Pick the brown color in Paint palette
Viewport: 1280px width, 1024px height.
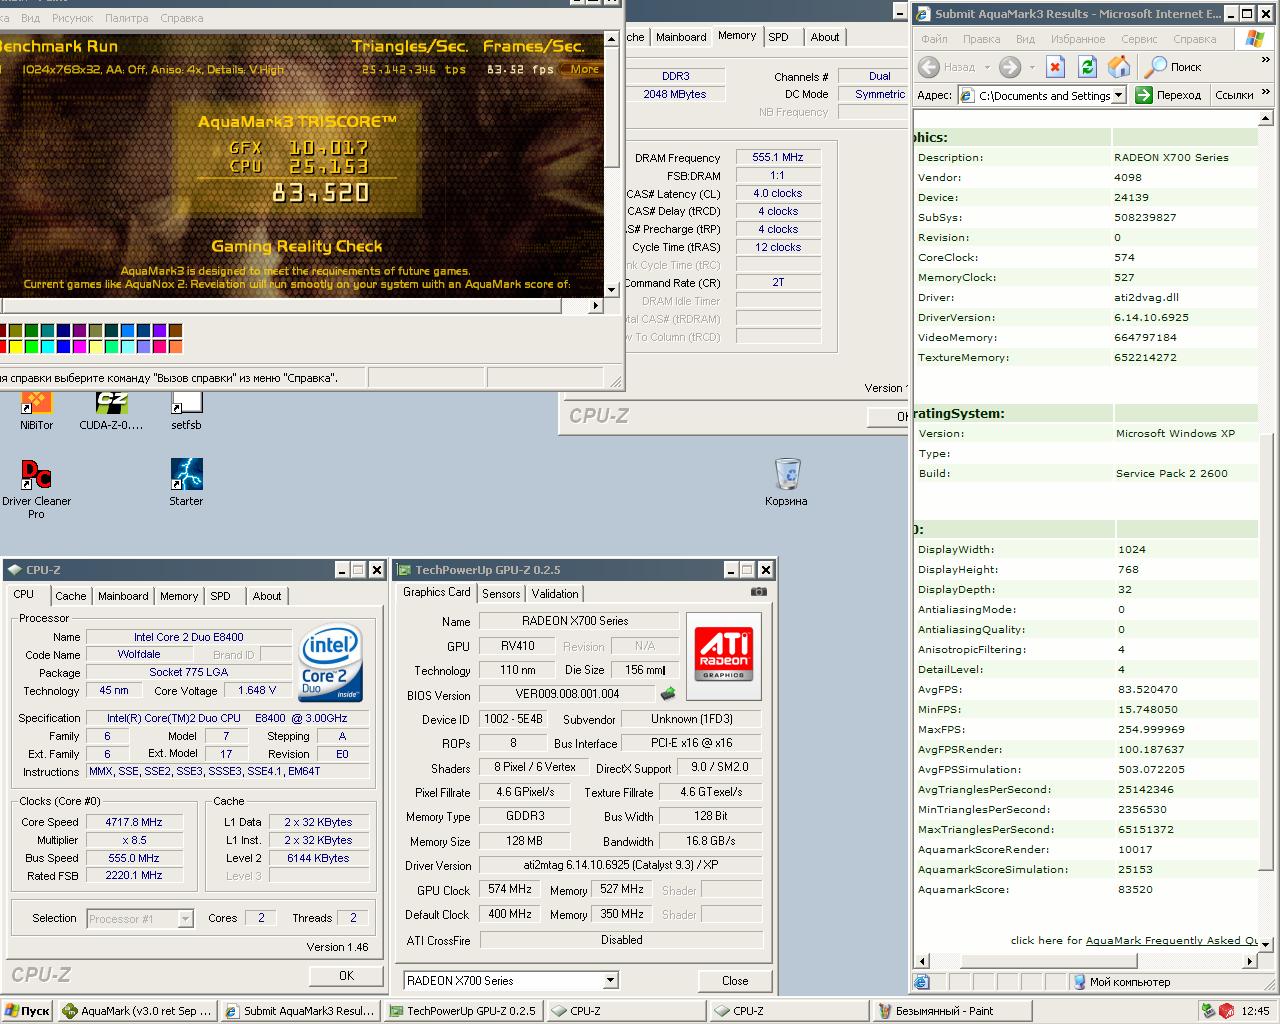175,331
